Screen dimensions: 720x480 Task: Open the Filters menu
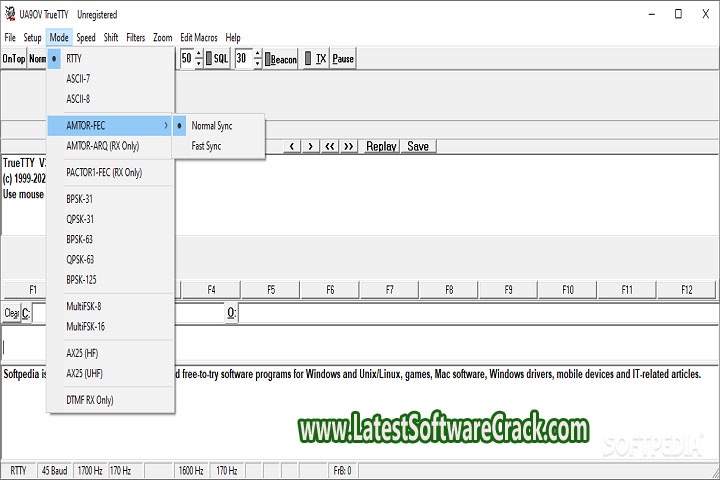[x=135, y=37]
